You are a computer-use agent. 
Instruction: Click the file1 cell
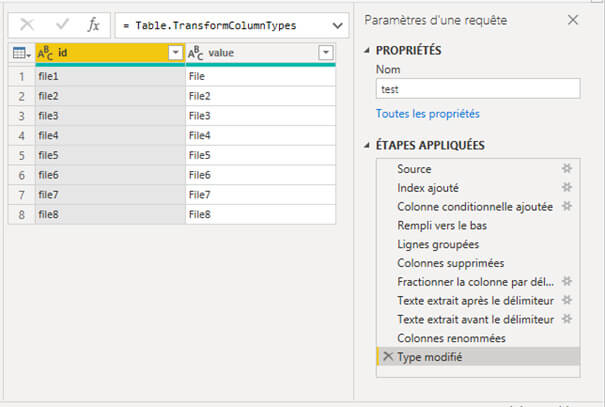coord(110,76)
